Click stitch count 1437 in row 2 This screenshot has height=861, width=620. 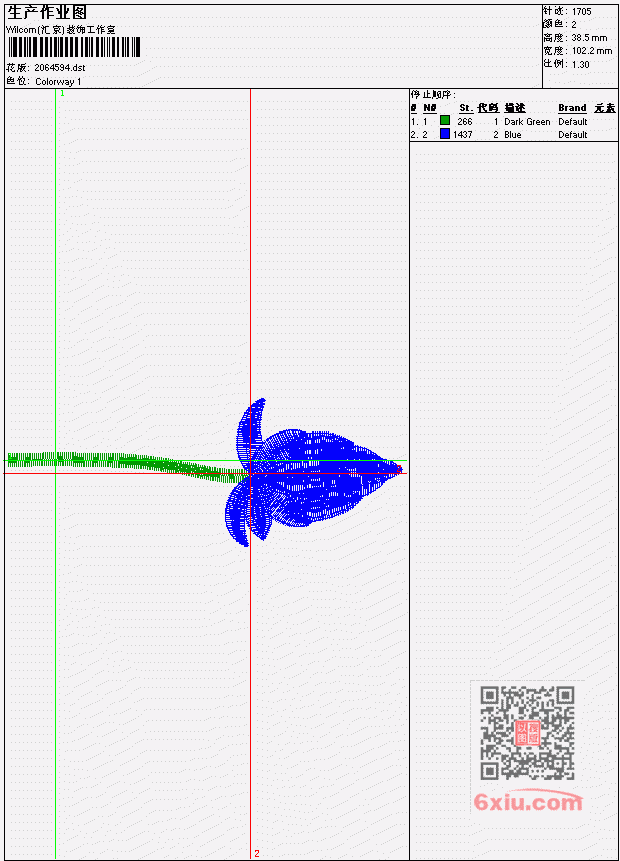click(462, 135)
